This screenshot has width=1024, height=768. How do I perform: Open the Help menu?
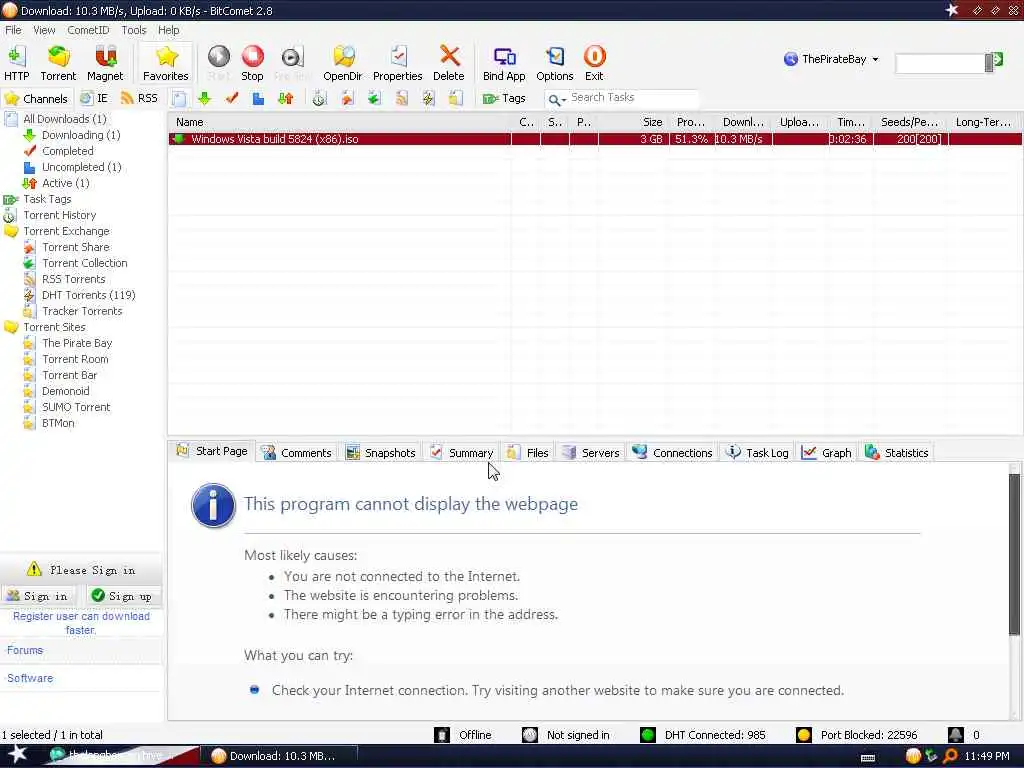tap(168, 30)
